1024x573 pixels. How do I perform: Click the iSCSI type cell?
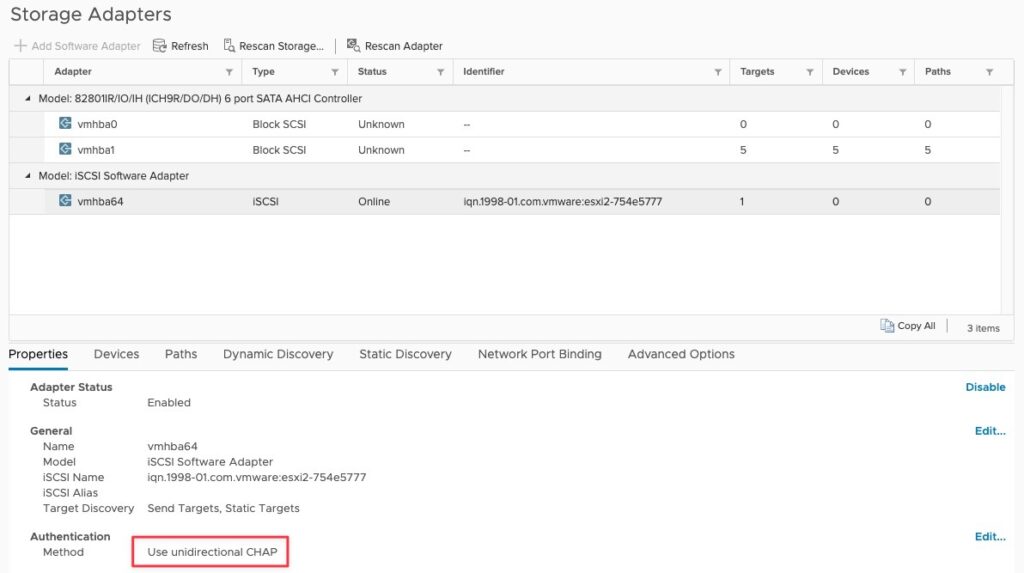266,201
